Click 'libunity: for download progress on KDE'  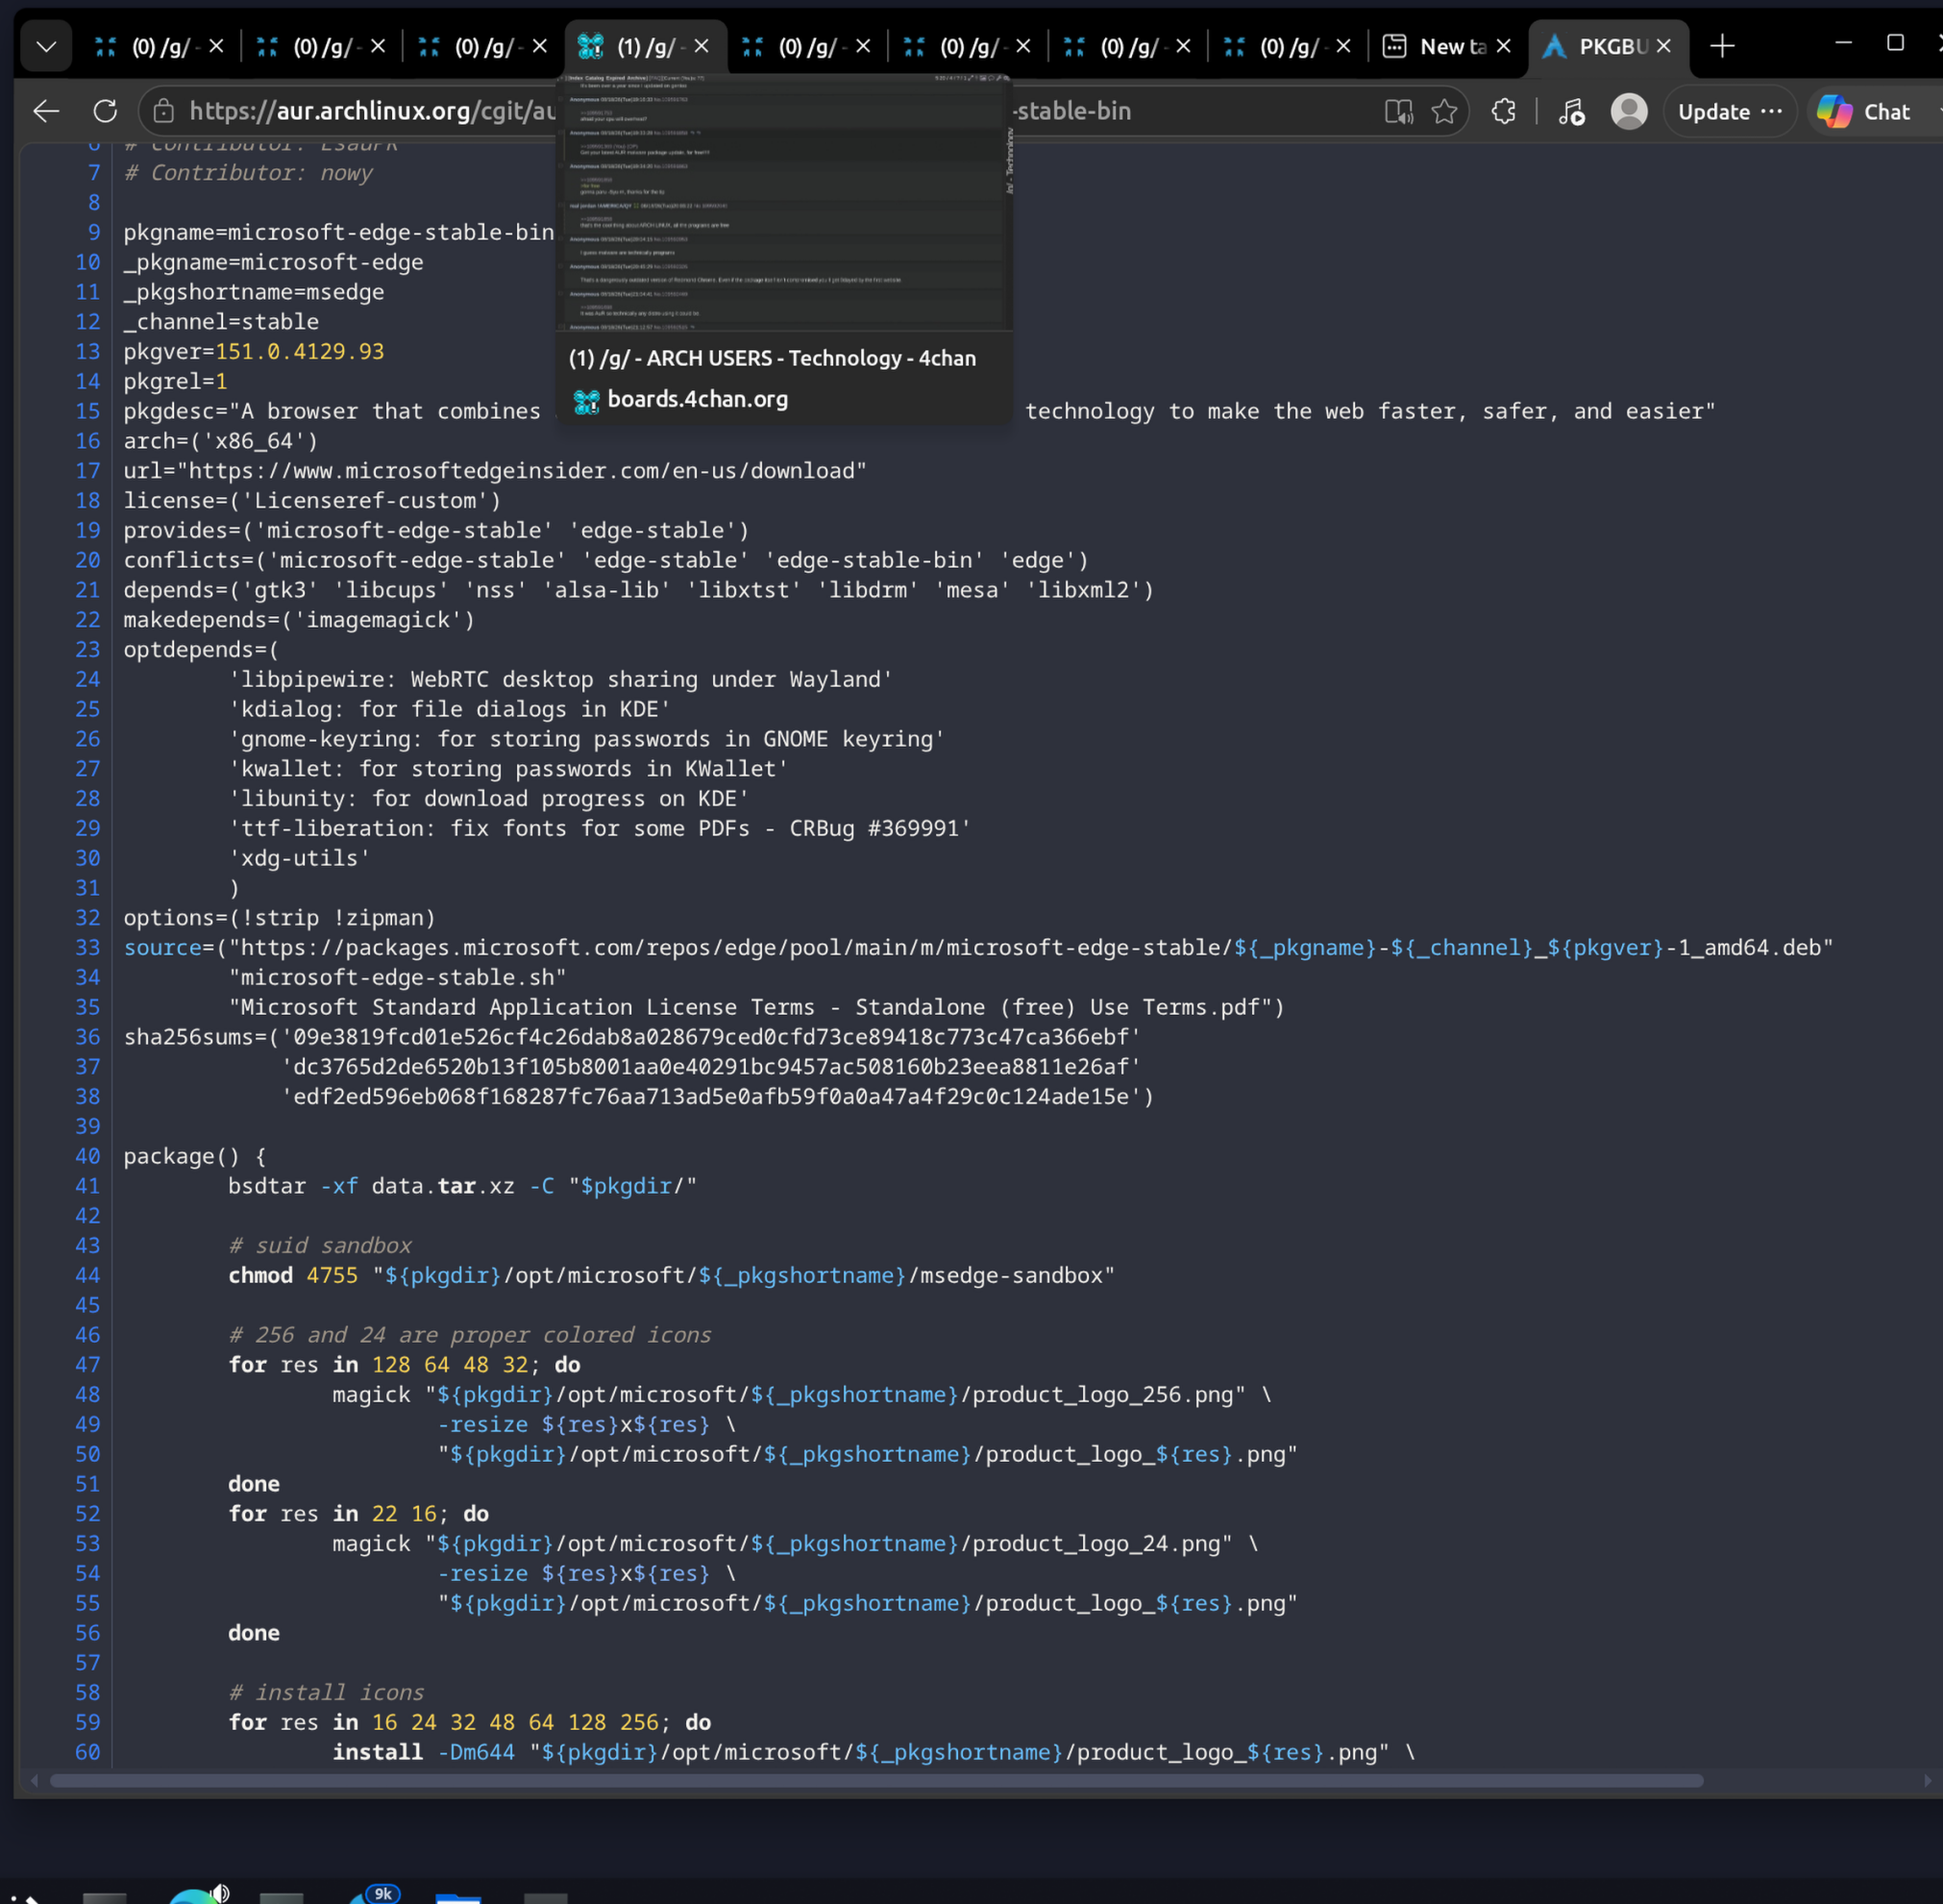tap(489, 799)
